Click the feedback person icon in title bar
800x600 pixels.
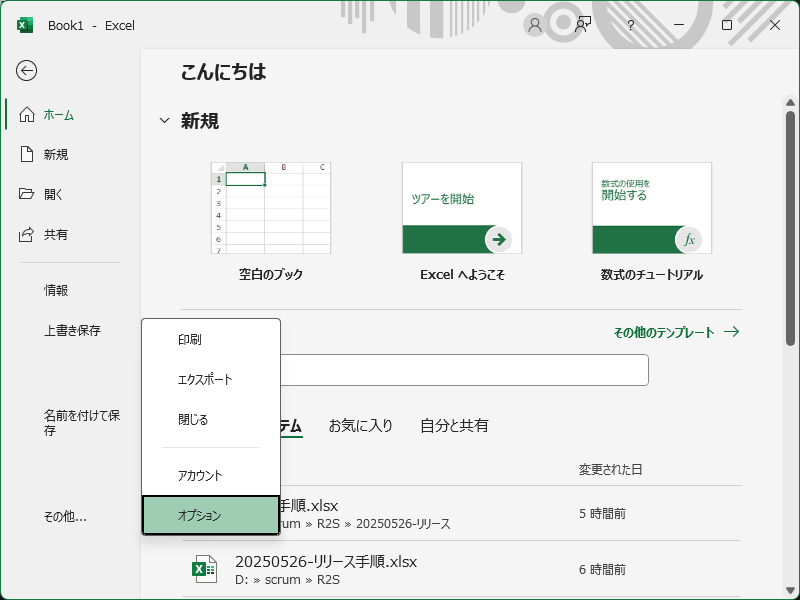click(583, 25)
